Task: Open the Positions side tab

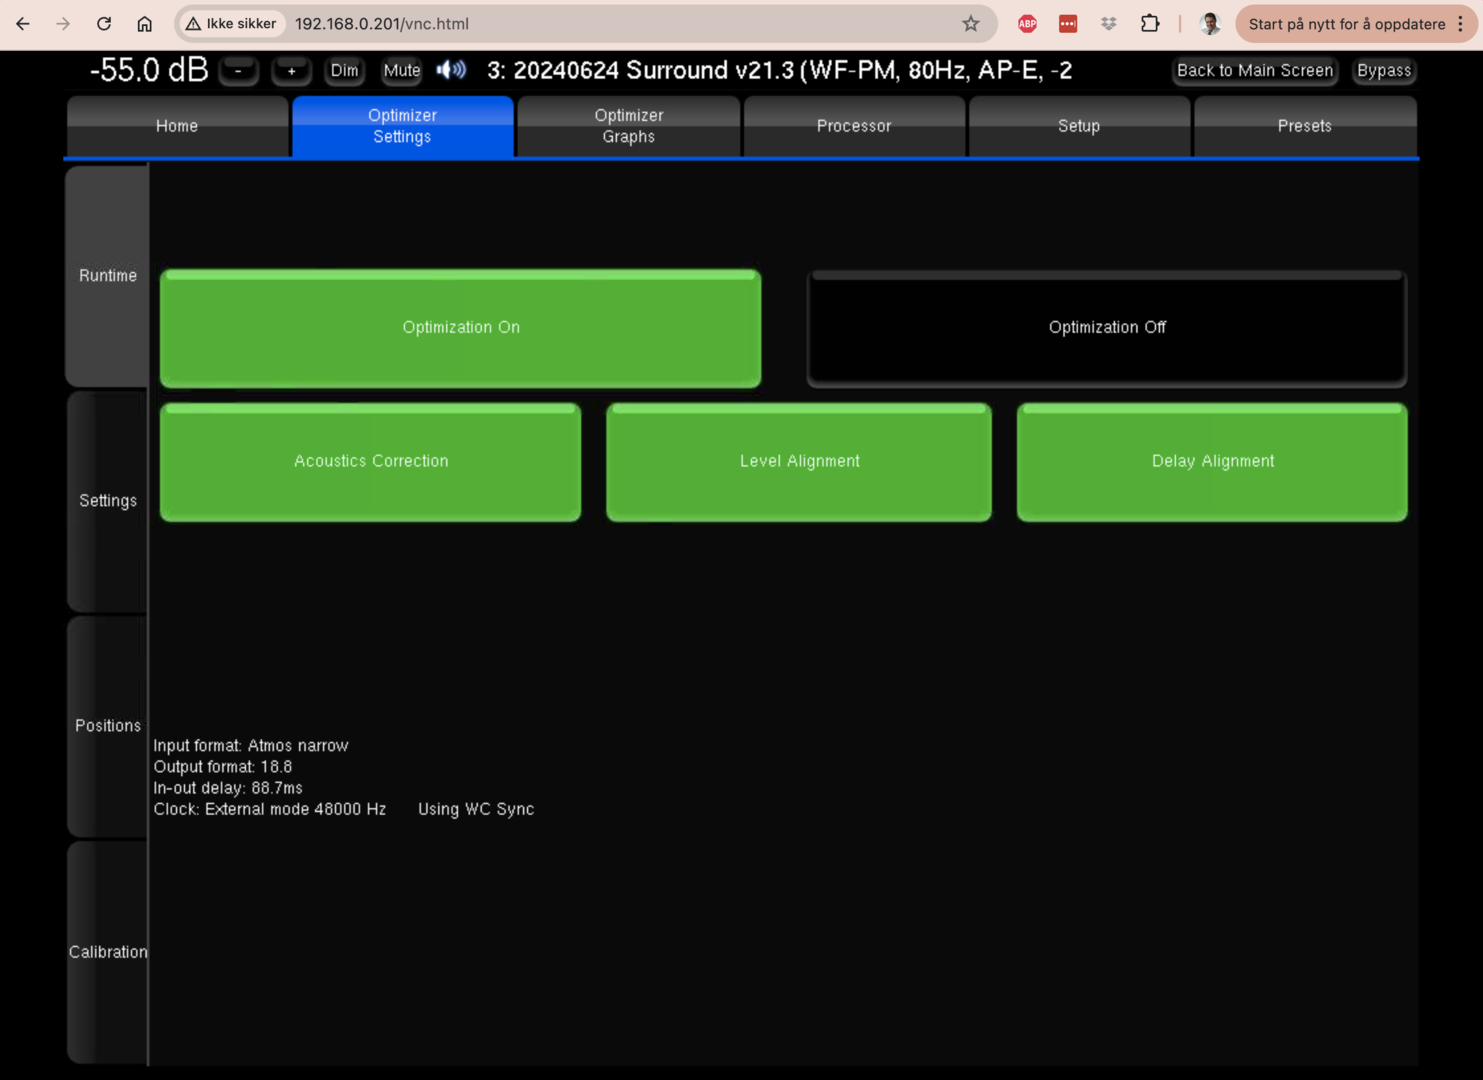Action: pyautogui.click(x=107, y=726)
